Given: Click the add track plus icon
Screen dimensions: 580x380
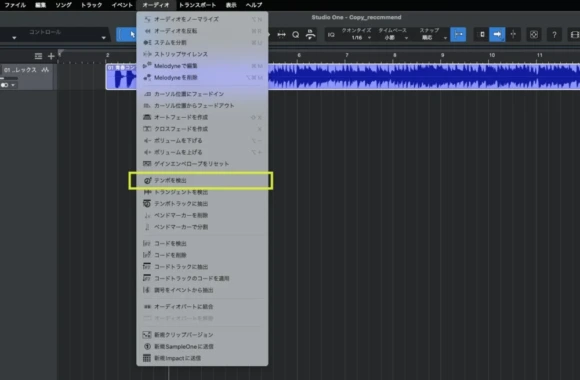Looking at the screenshot, I should (x=51, y=56).
